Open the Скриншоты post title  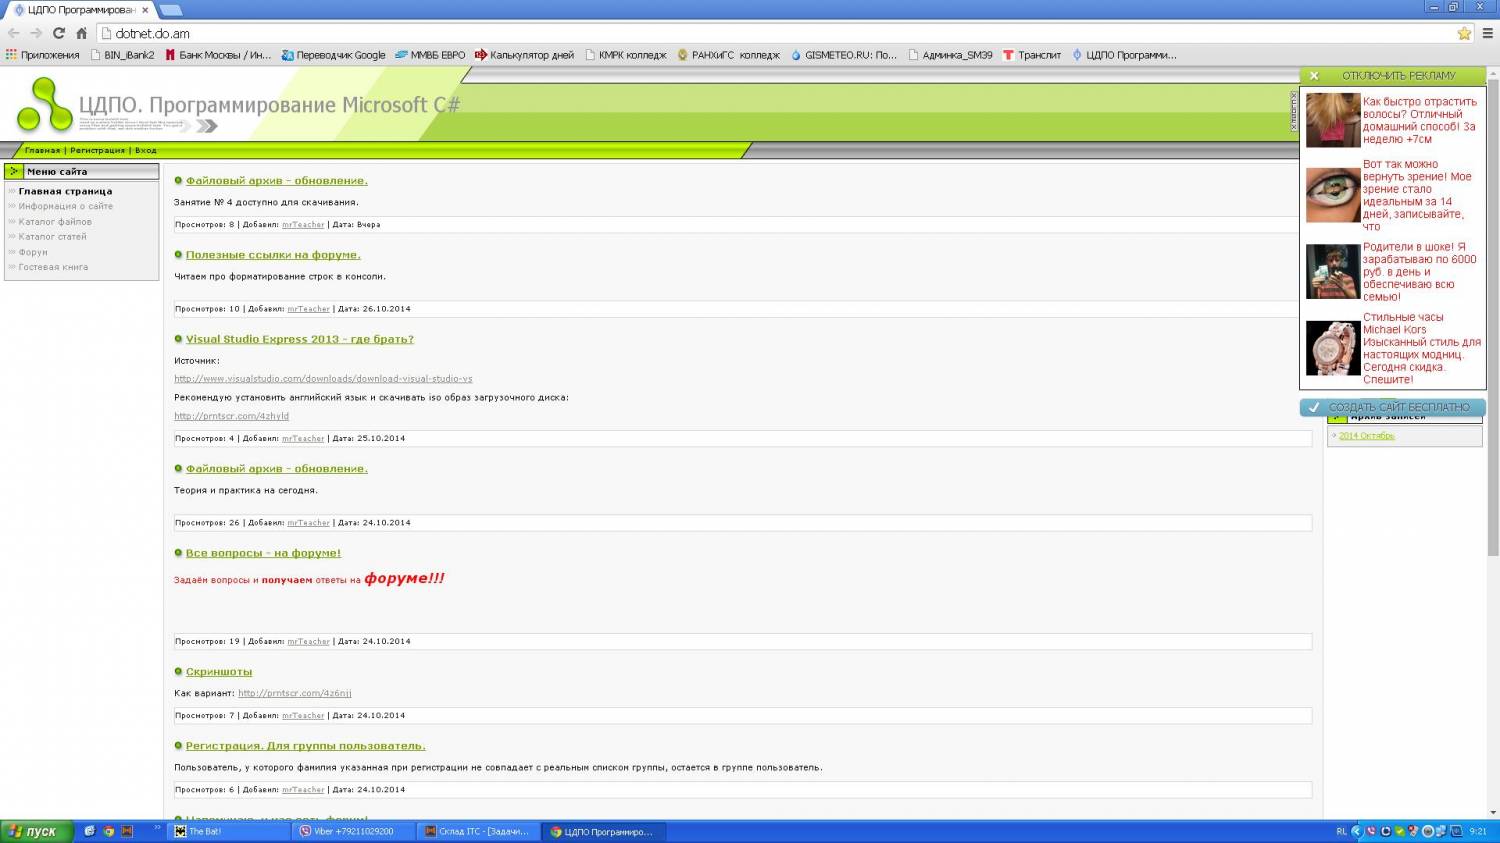tap(219, 672)
